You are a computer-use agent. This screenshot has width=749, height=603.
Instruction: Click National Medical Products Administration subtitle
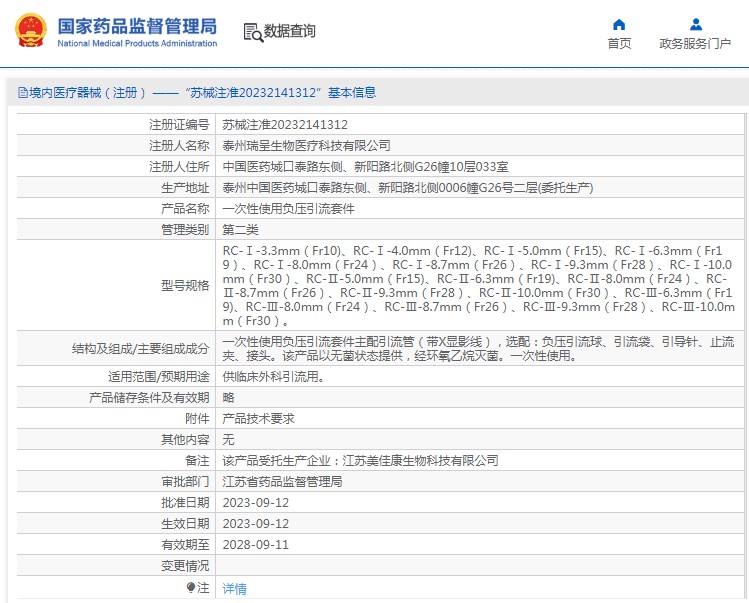137,43
